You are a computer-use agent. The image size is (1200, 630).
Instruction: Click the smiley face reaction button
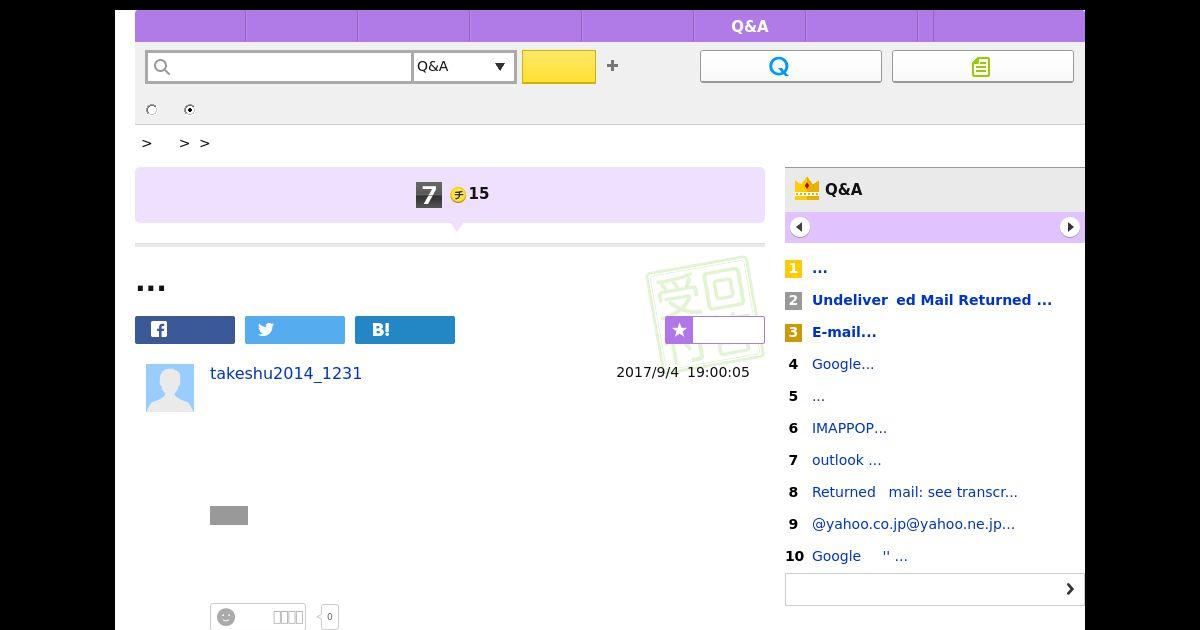tap(258, 617)
